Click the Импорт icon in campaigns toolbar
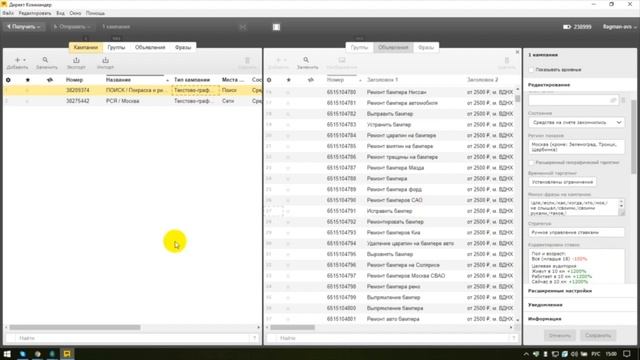The image size is (640, 360). pyautogui.click(x=105, y=60)
